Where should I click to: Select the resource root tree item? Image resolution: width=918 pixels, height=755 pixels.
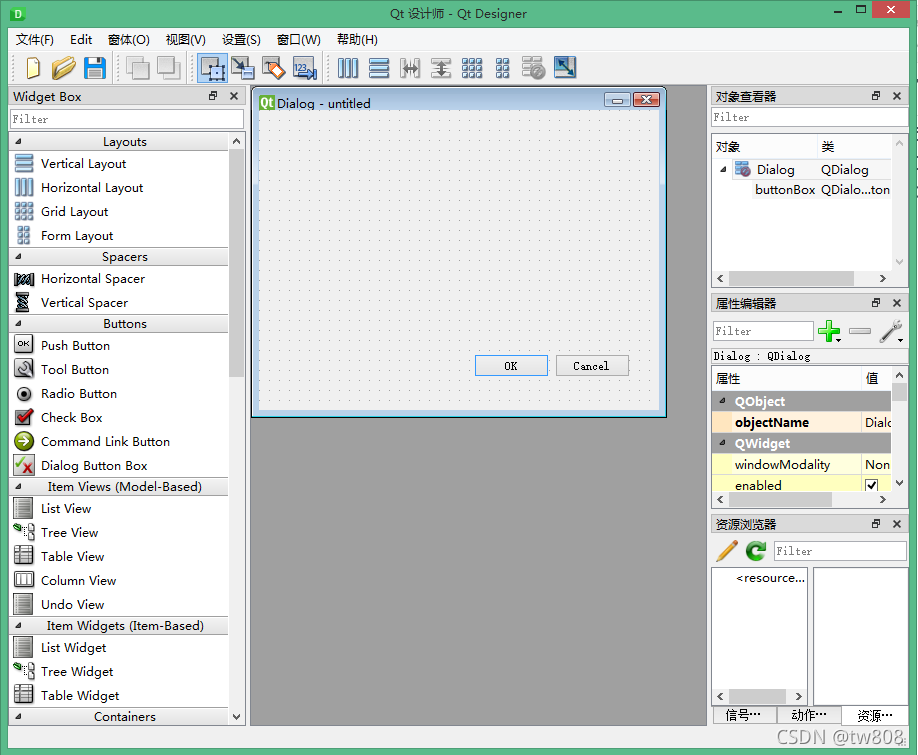point(770,578)
